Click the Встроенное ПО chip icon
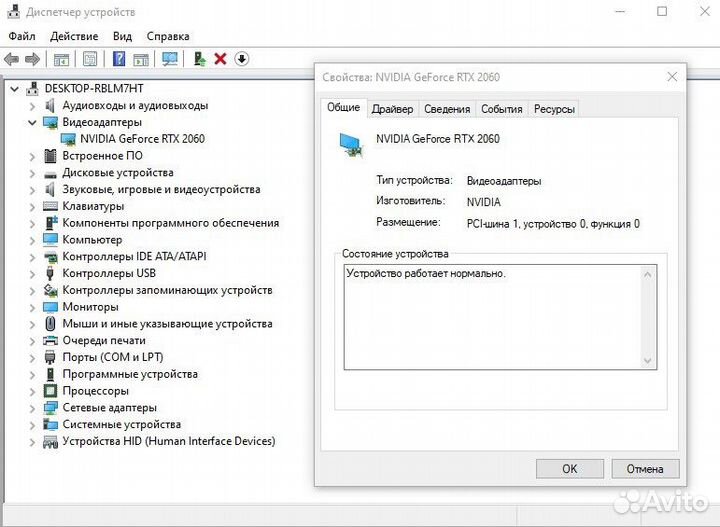Image resolution: width=720 pixels, height=527 pixels. coord(50,156)
